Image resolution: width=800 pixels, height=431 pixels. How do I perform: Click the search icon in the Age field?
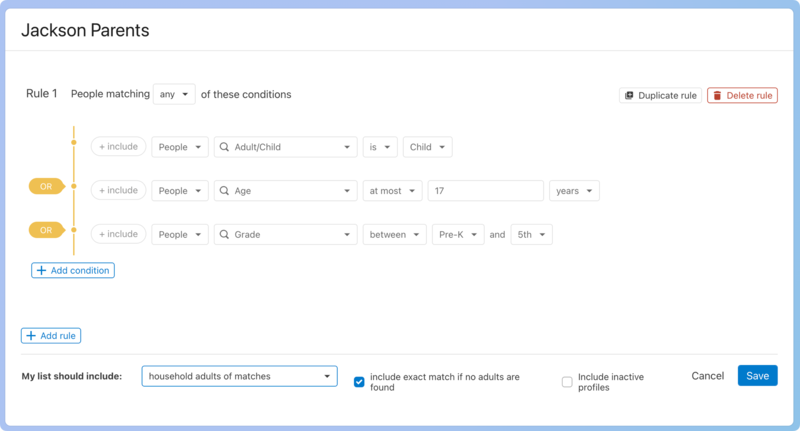pos(225,190)
